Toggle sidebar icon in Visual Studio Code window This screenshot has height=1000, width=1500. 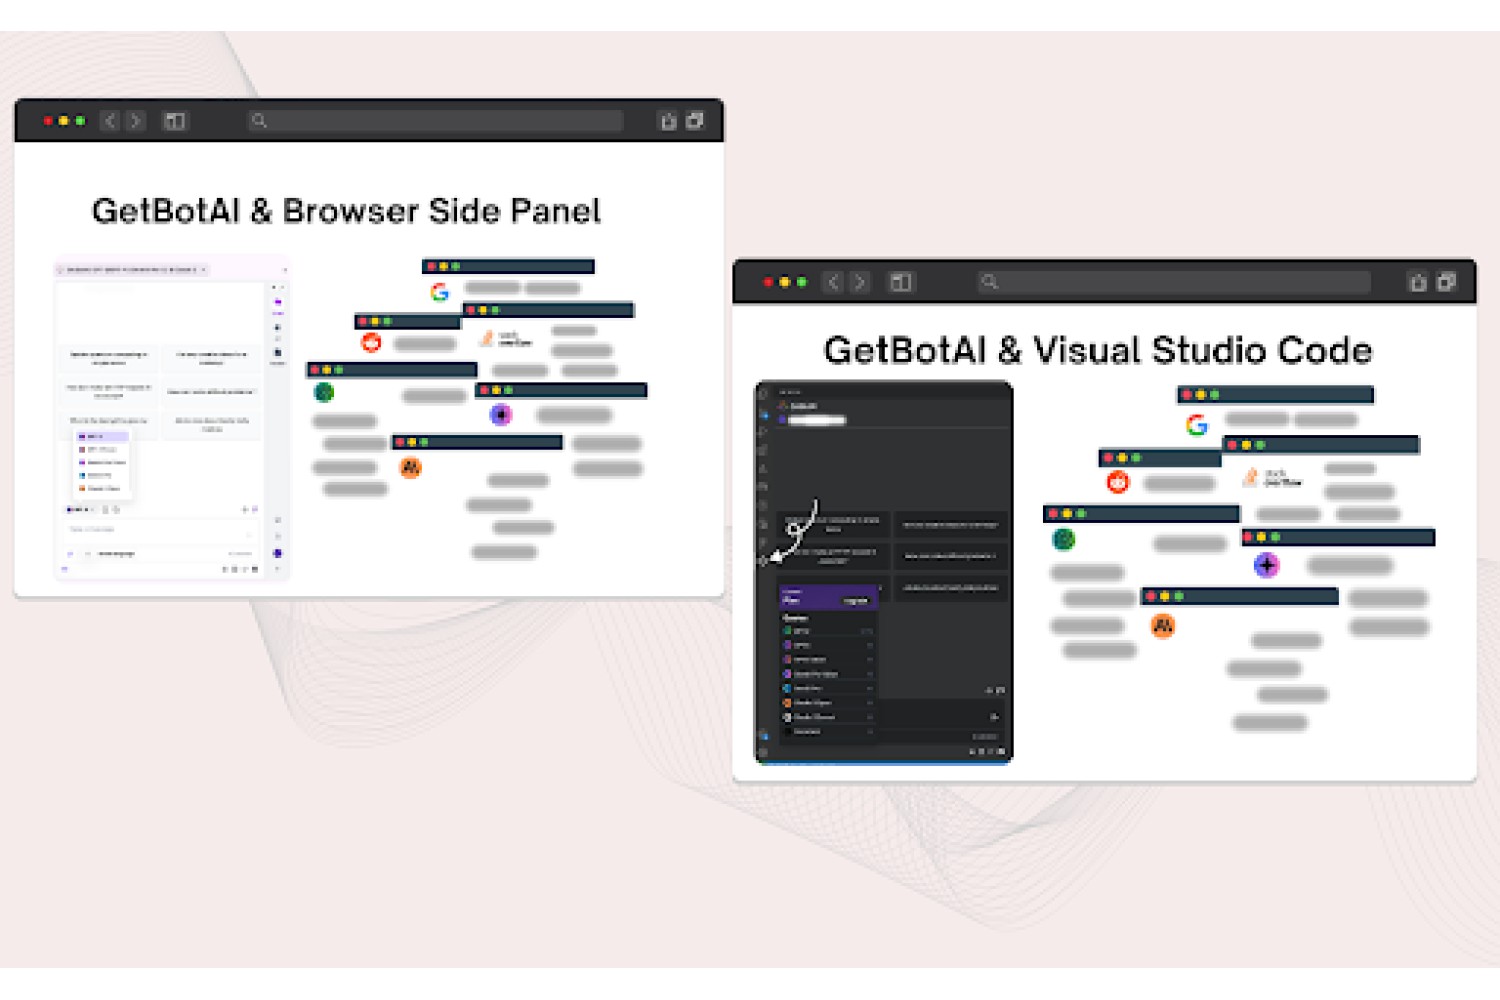[x=901, y=282]
